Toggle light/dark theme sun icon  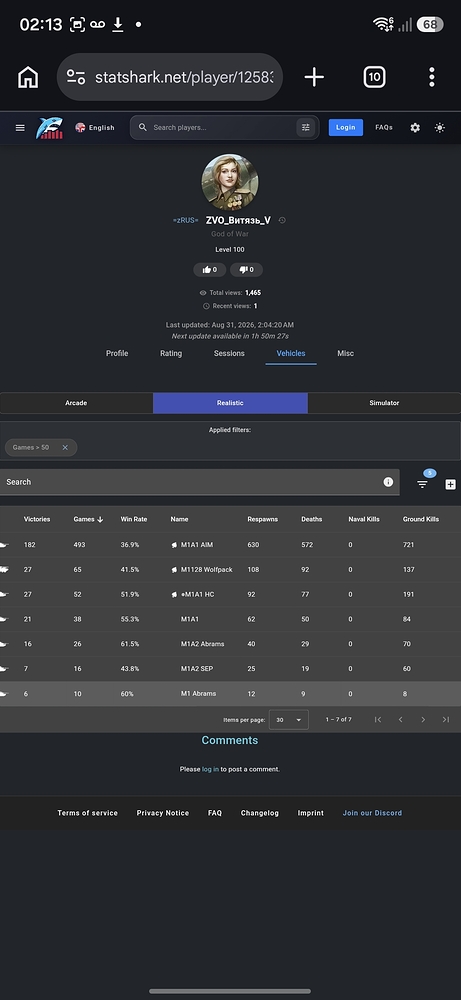[x=440, y=128]
